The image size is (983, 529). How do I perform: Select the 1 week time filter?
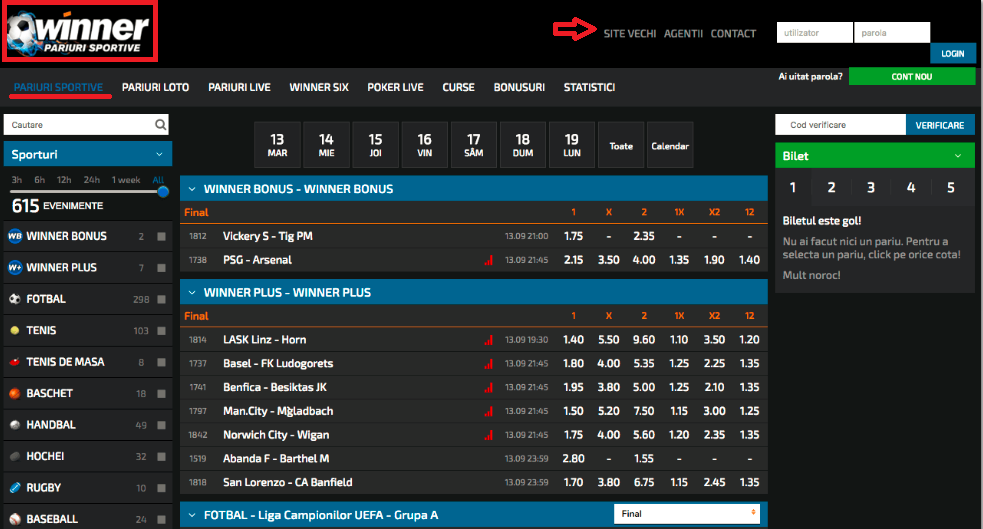tap(125, 180)
